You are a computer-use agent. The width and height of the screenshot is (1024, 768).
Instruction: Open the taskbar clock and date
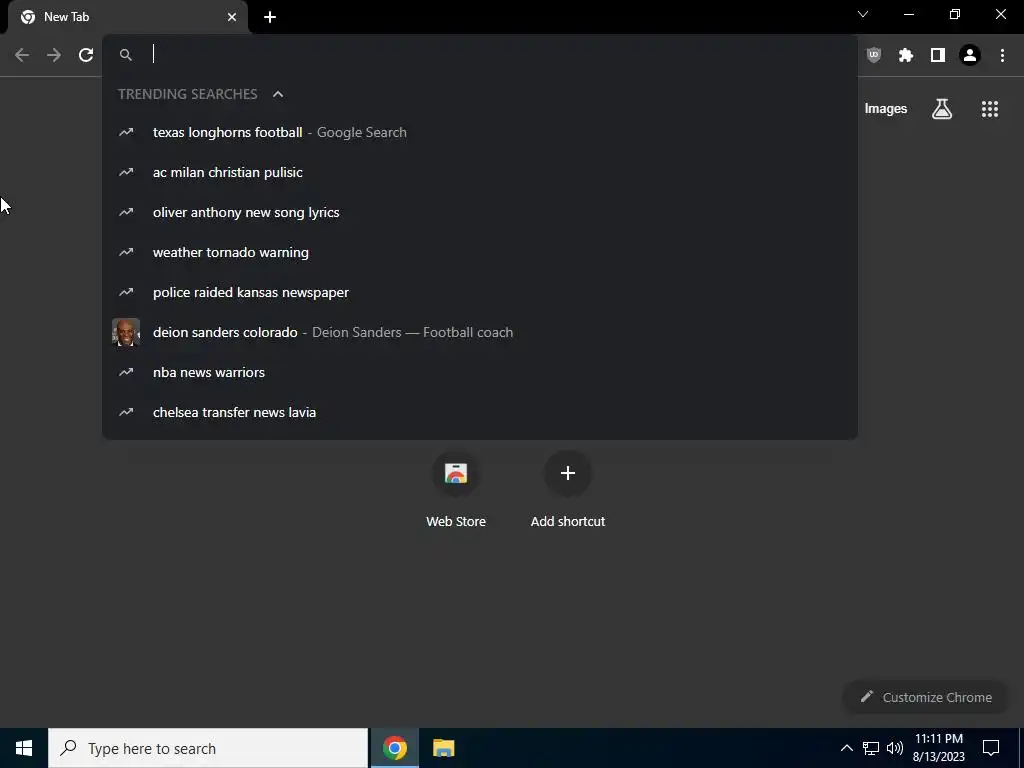[x=938, y=748]
